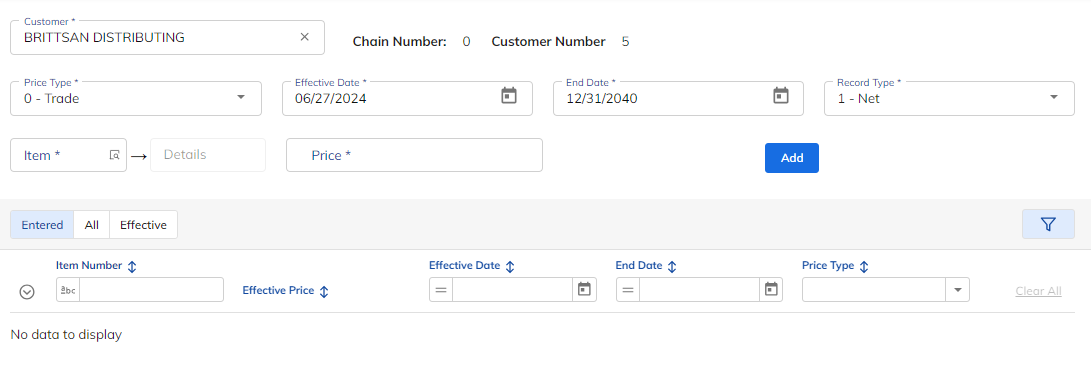1091x386 pixels.
Task: Expand the circled chevron in grid header
Action: (x=27, y=292)
